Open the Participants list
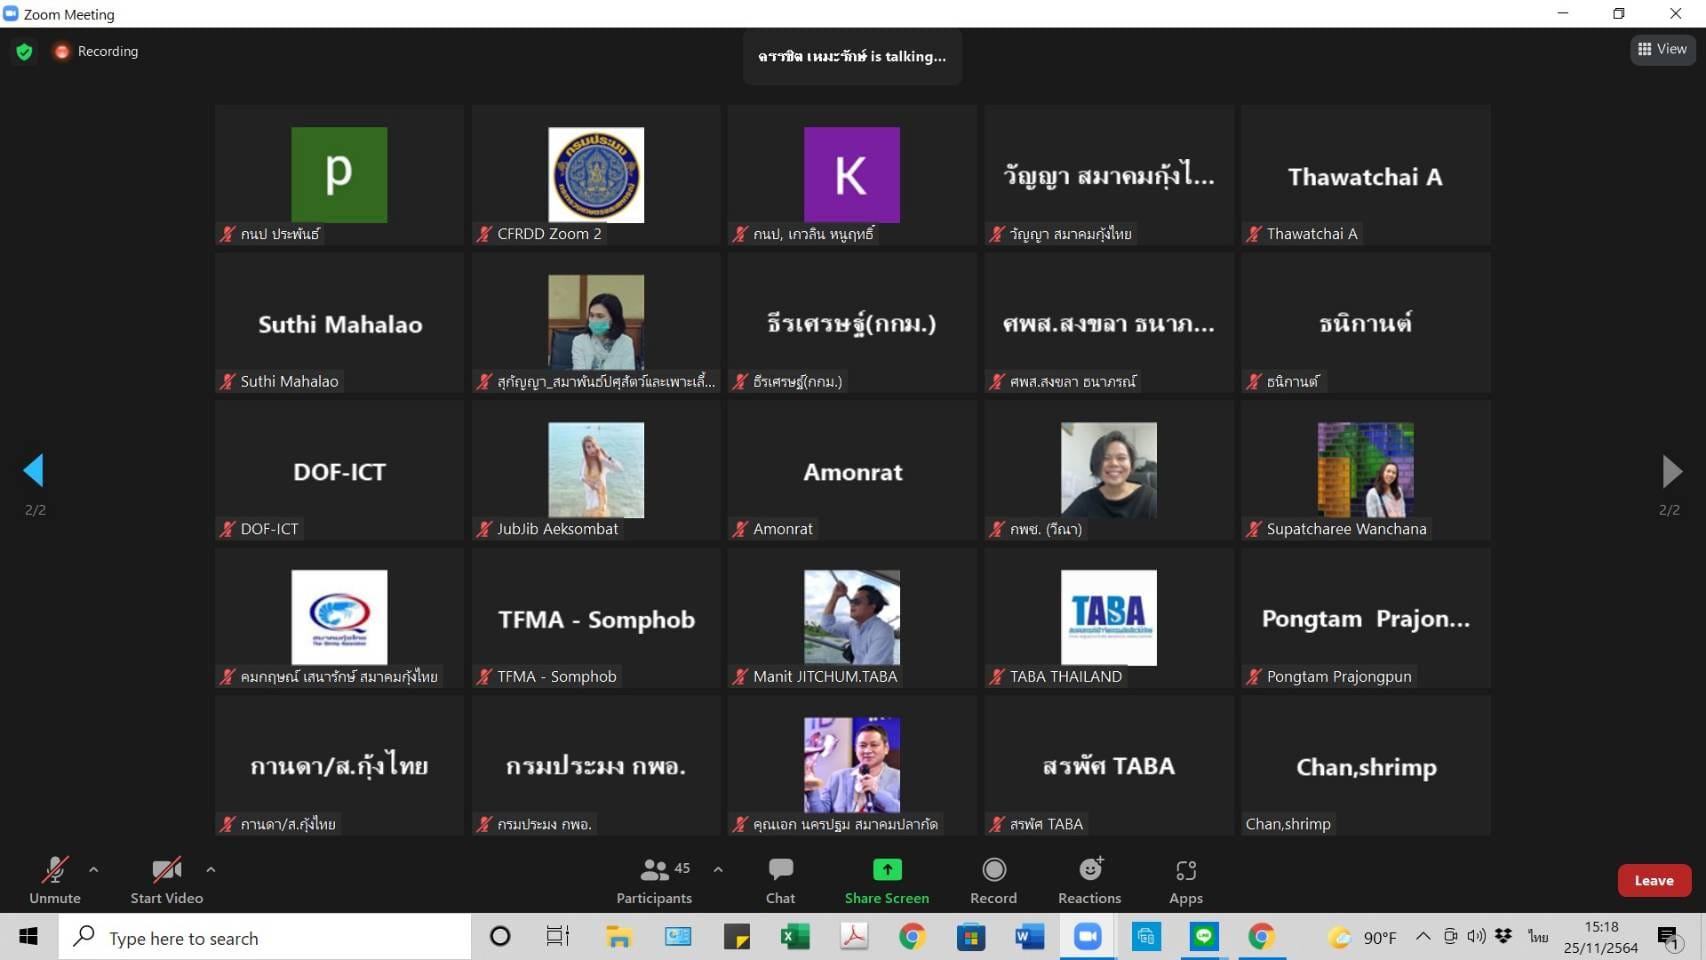Screen dimensions: 1706x960 [654, 880]
